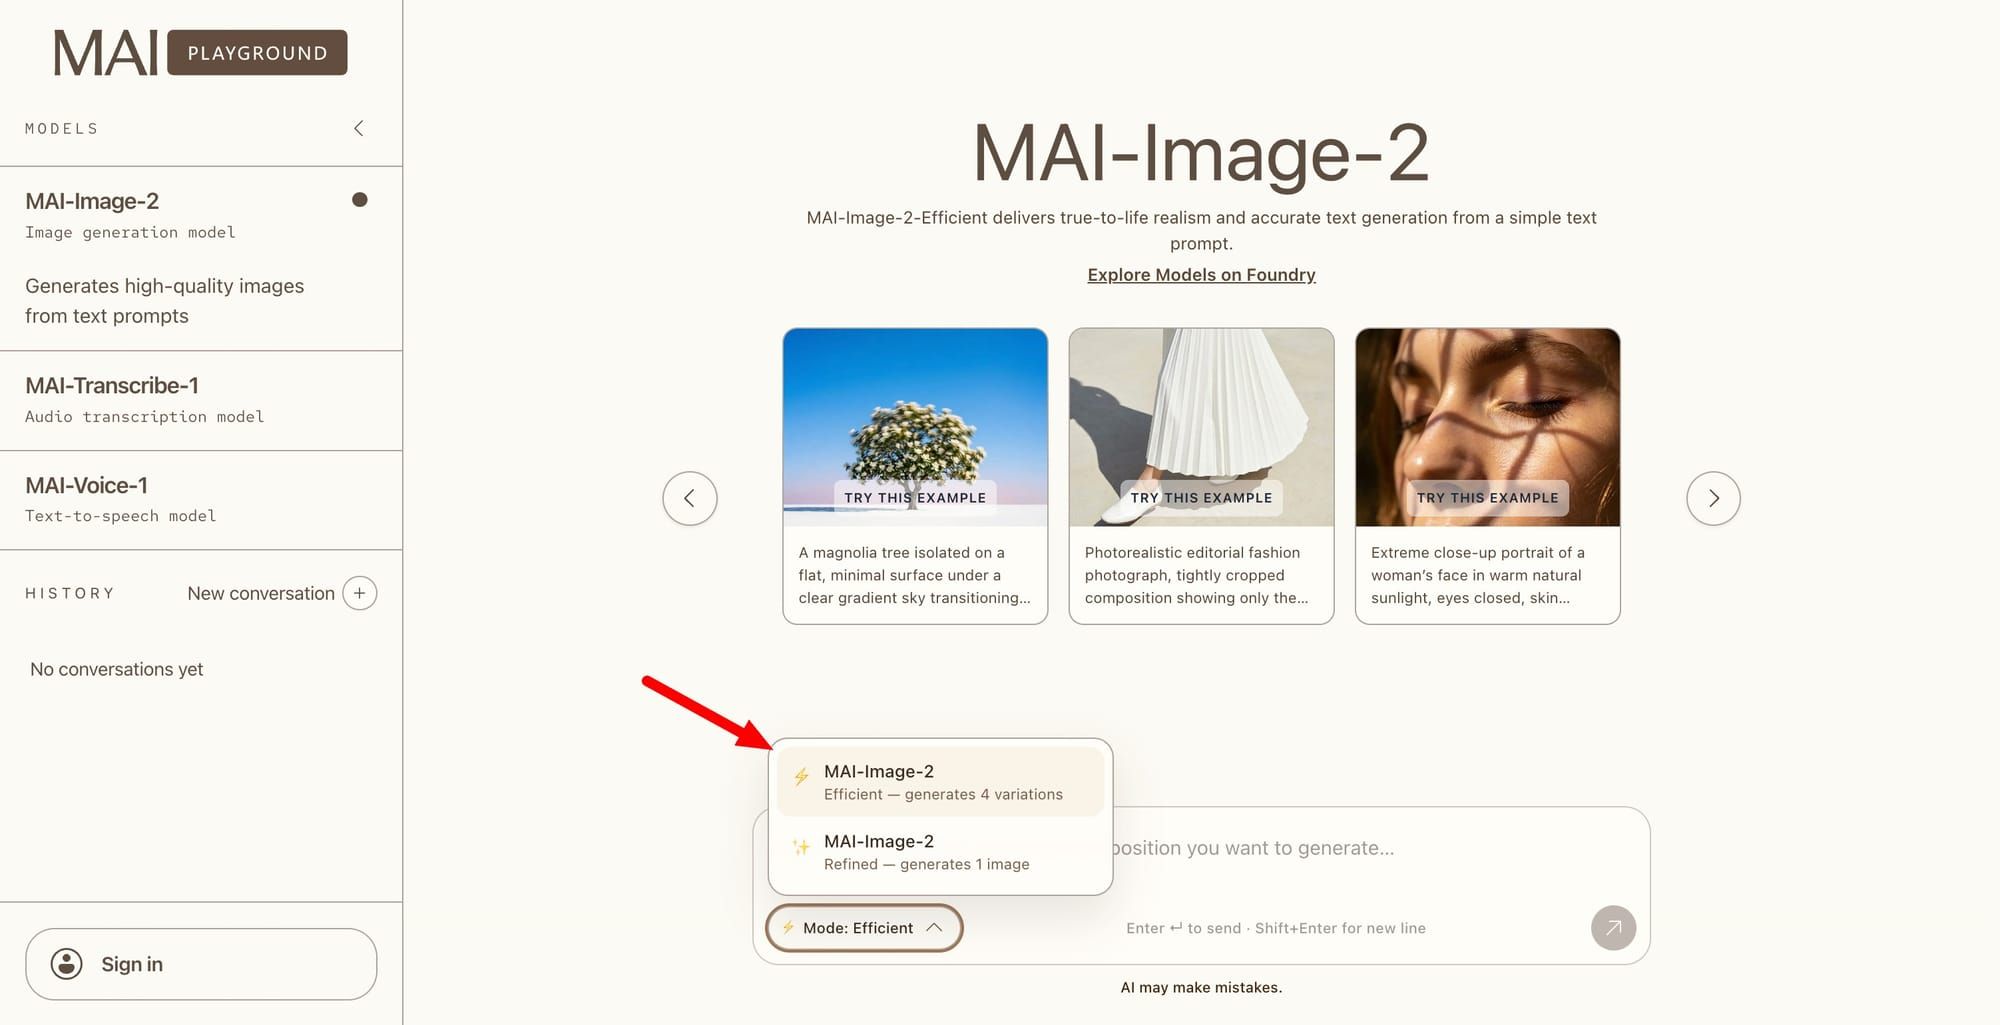Screen dimensions: 2000x1025
Task: Go to previous examples with left arrow
Action: coord(690,498)
